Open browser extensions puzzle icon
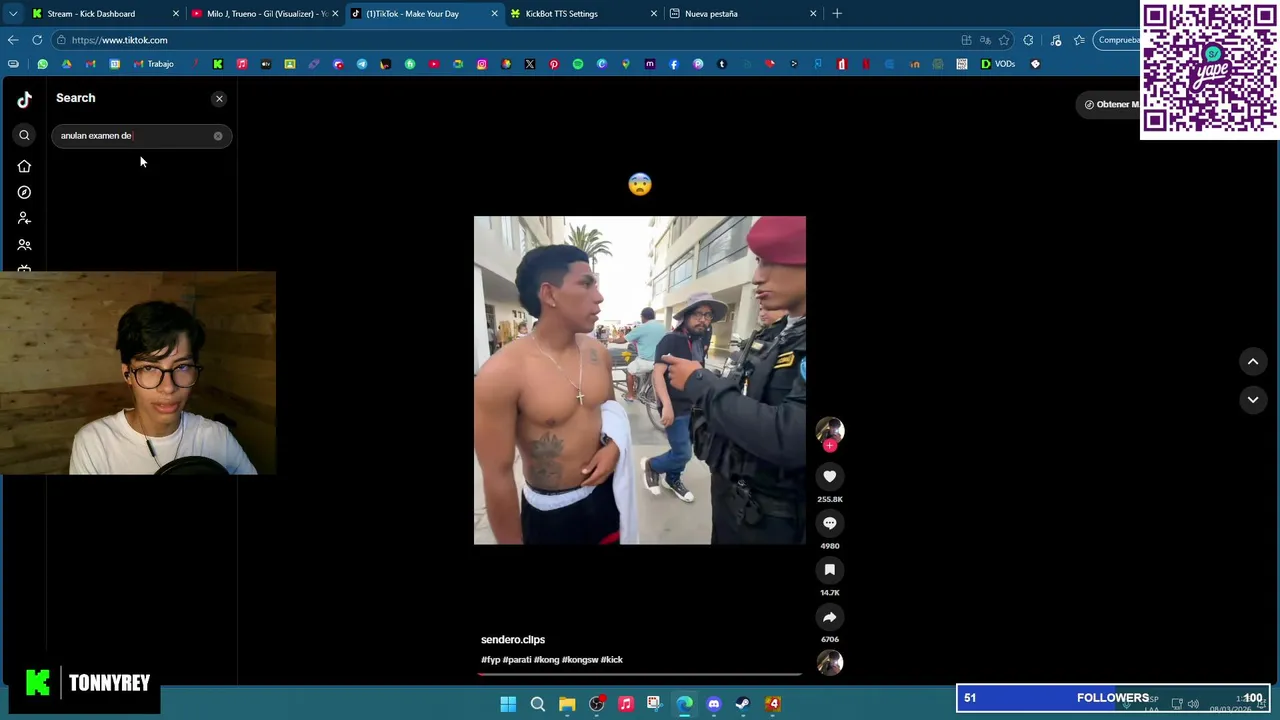Screen dimensions: 1280x720 tap(1028, 40)
